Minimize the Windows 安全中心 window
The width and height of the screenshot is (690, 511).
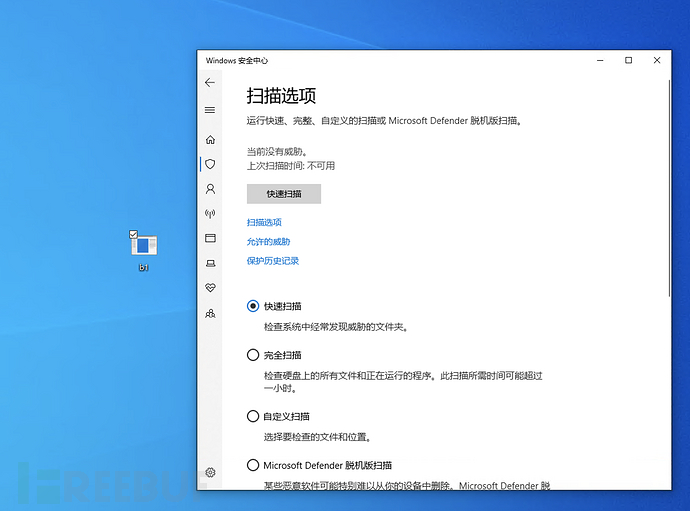pyautogui.click(x=600, y=60)
